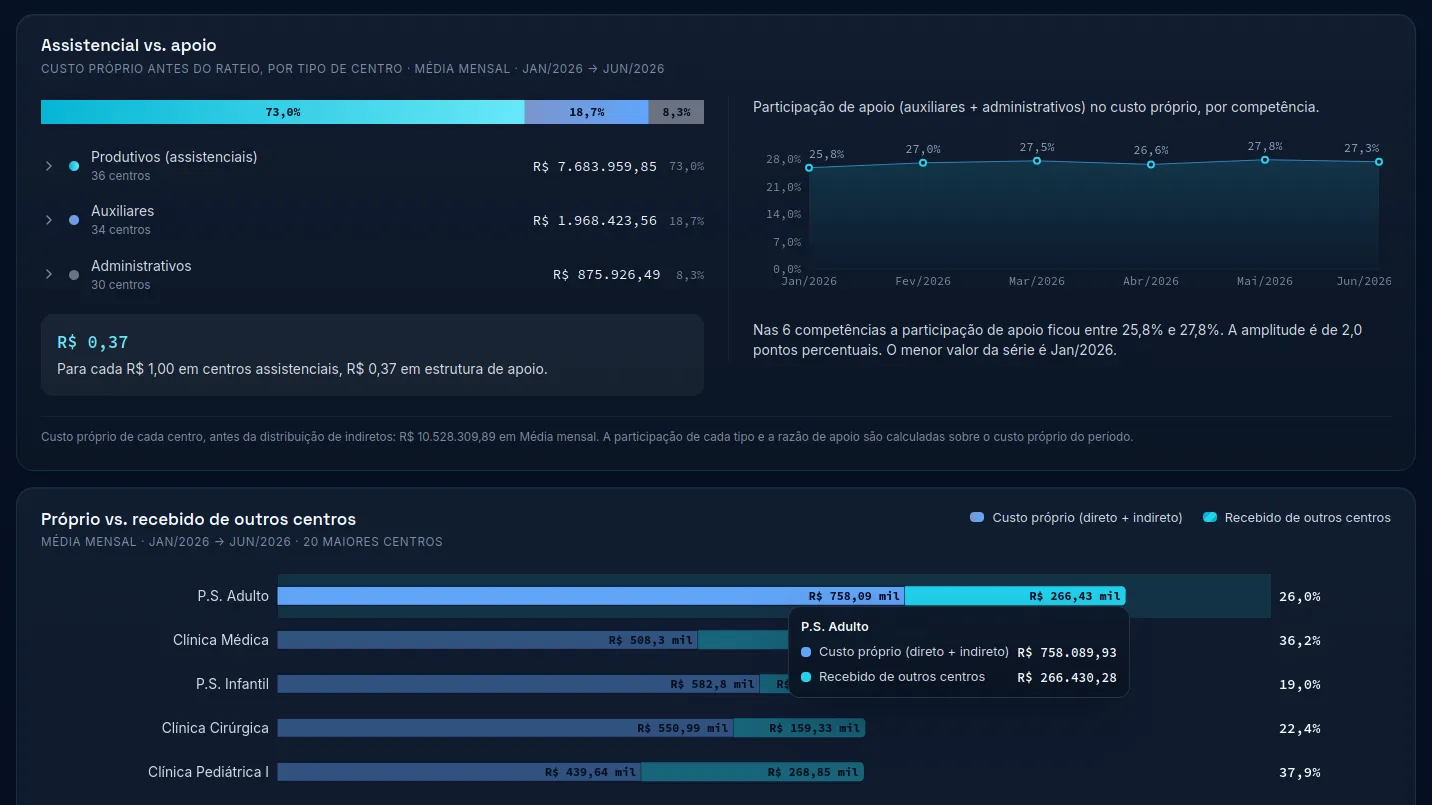Click the P.S. Infantil R$ 582,8 mil bar segment
1432x805 pixels.
[519, 684]
